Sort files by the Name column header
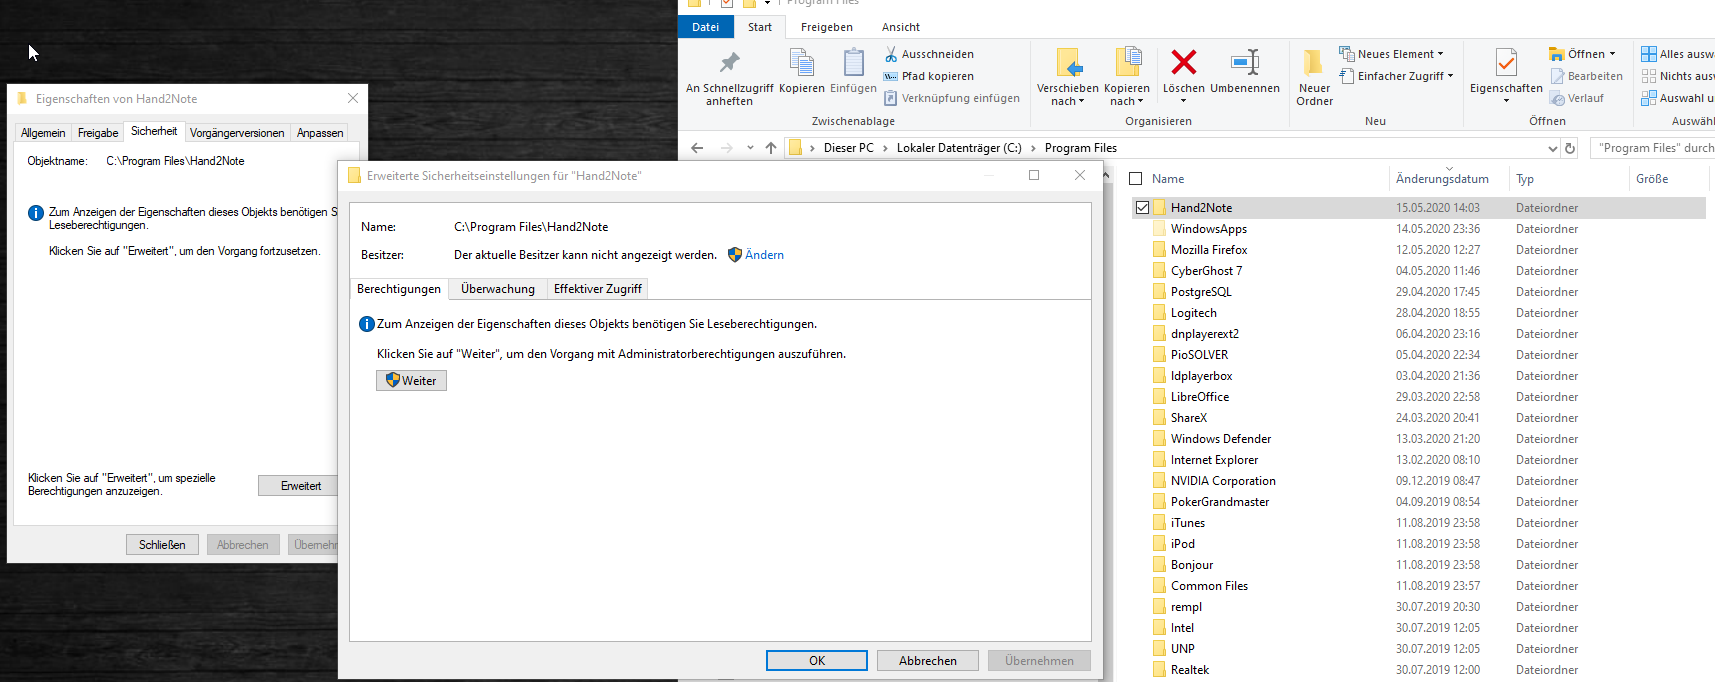Viewport: 1715px width, 682px height. [x=1168, y=179]
